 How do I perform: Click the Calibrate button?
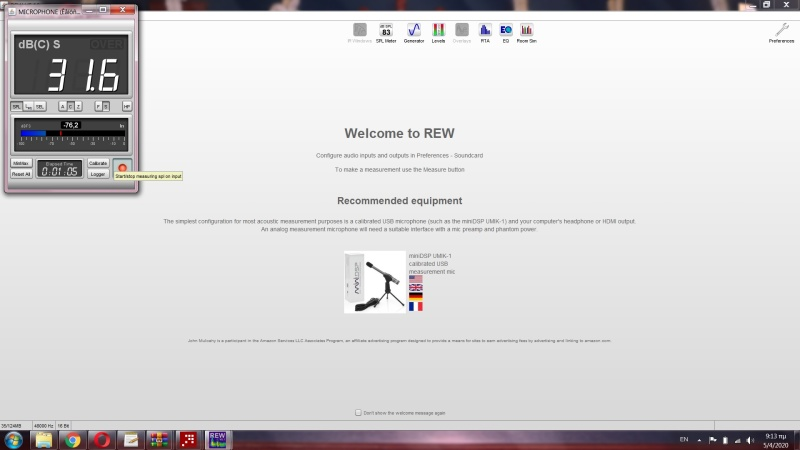[x=98, y=162]
